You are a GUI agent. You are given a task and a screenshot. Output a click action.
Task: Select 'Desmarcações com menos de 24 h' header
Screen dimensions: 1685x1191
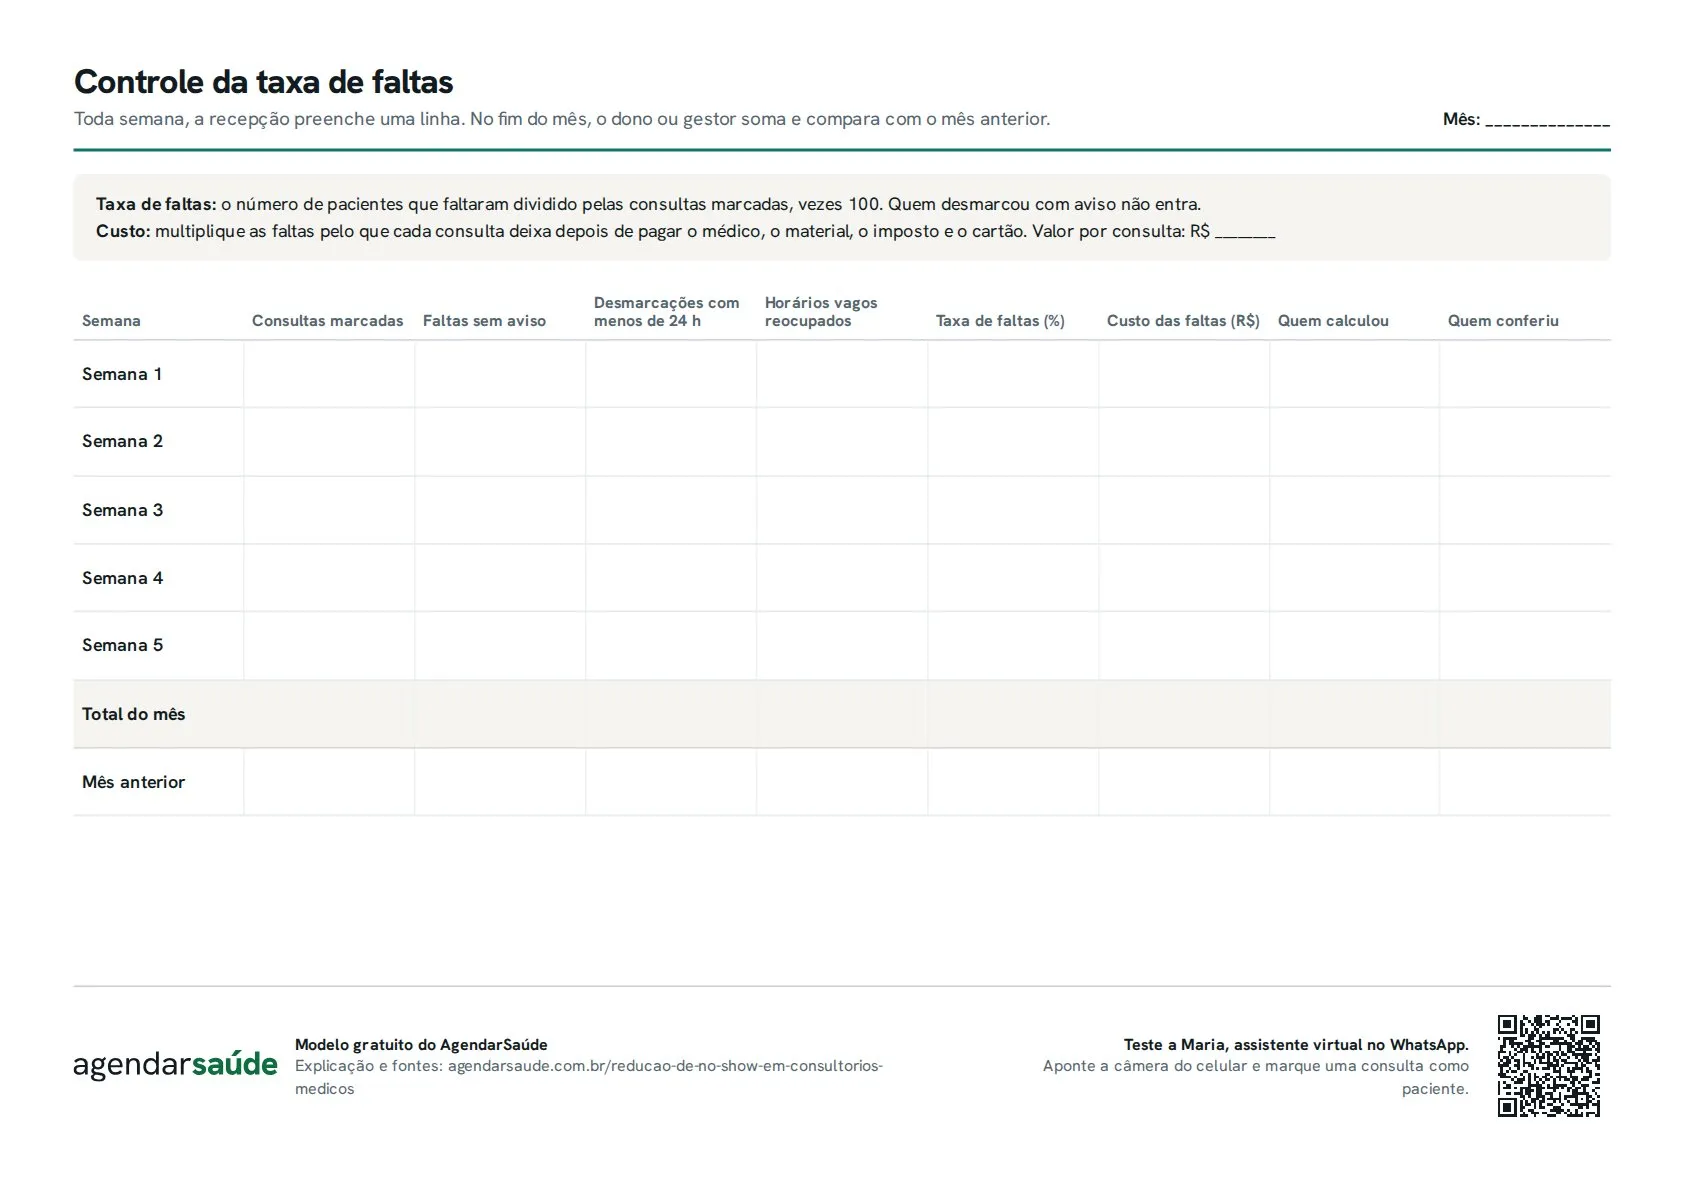[666, 312]
